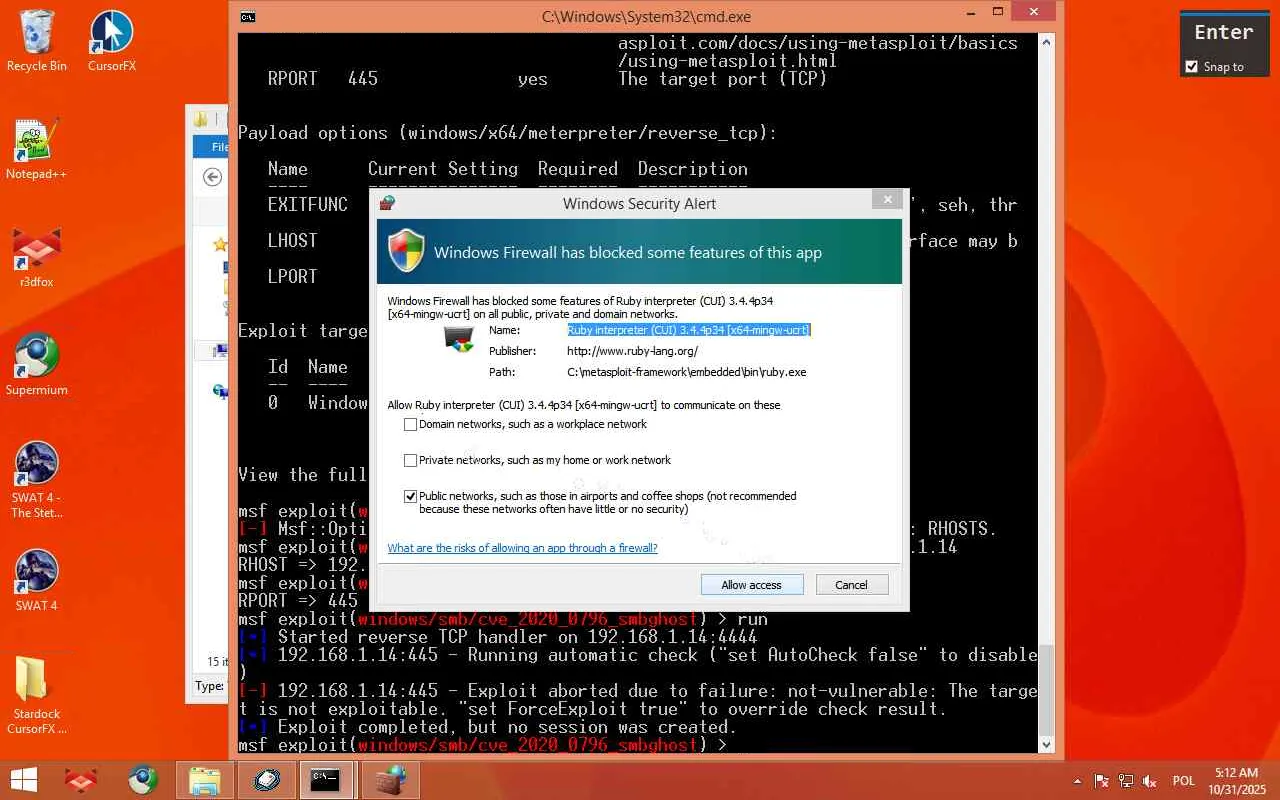This screenshot has height=800, width=1280.
Task: Click the LPORT entry in the terminal
Action: [292, 276]
